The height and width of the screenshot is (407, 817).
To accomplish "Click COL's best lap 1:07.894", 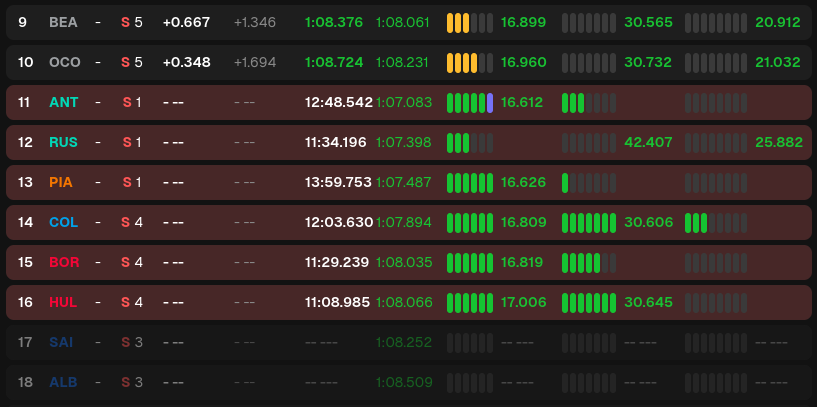I will pos(403,223).
